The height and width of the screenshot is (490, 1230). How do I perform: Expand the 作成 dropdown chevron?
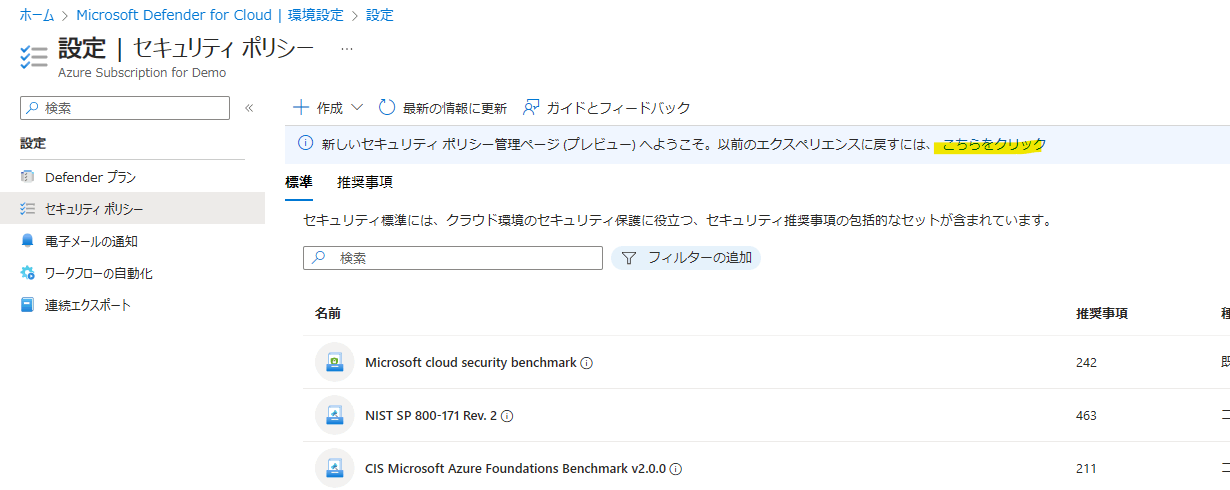click(357, 107)
